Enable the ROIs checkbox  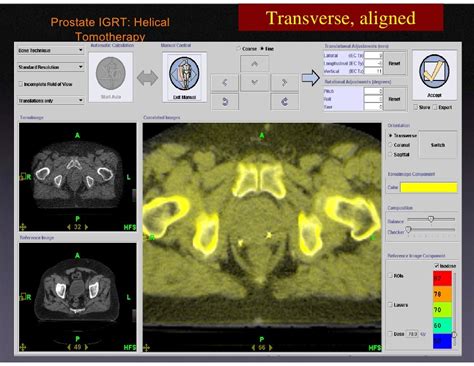click(x=390, y=276)
